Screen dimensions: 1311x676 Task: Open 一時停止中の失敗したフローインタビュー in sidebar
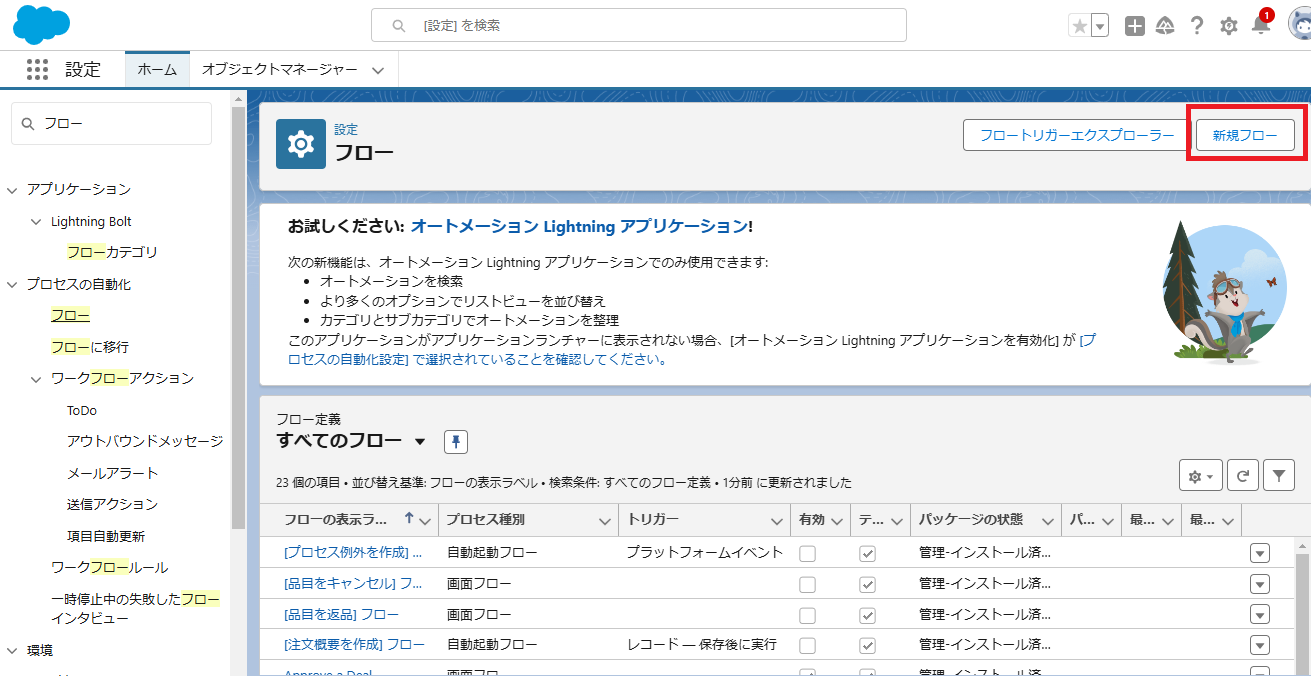coord(135,608)
